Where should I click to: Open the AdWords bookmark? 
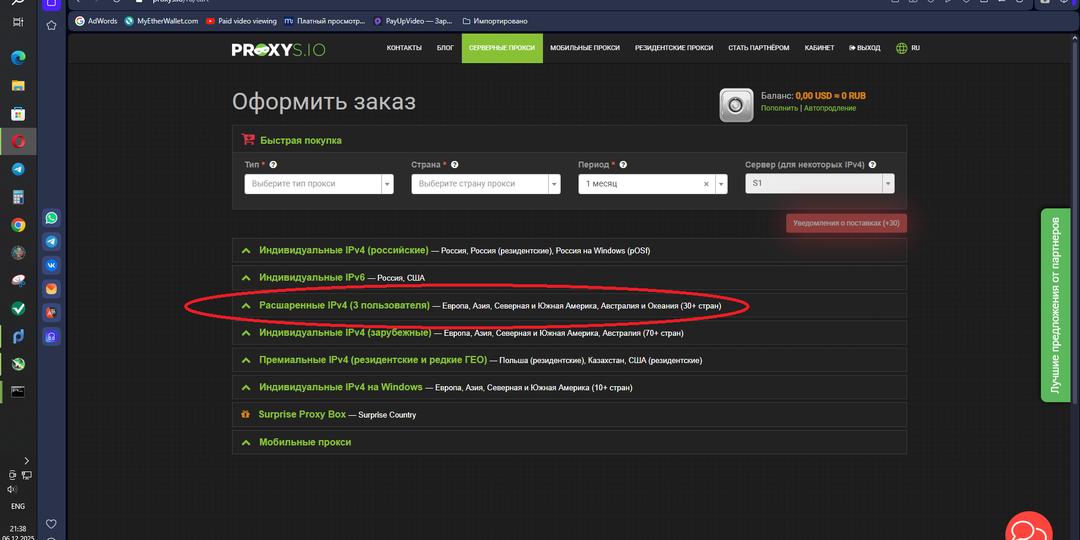pyautogui.click(x=96, y=21)
